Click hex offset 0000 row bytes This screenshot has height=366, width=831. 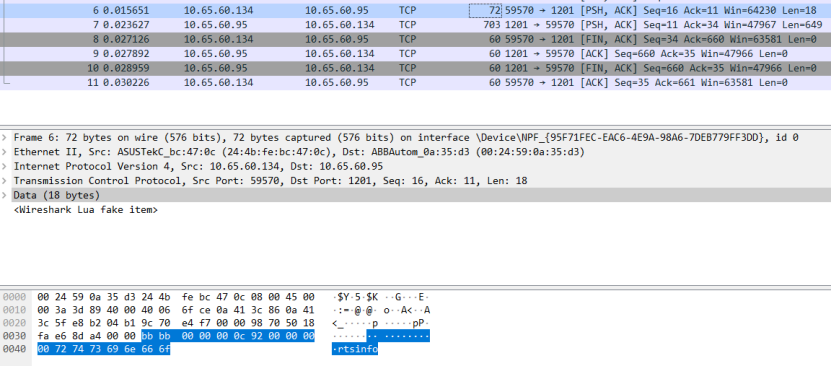(x=176, y=297)
